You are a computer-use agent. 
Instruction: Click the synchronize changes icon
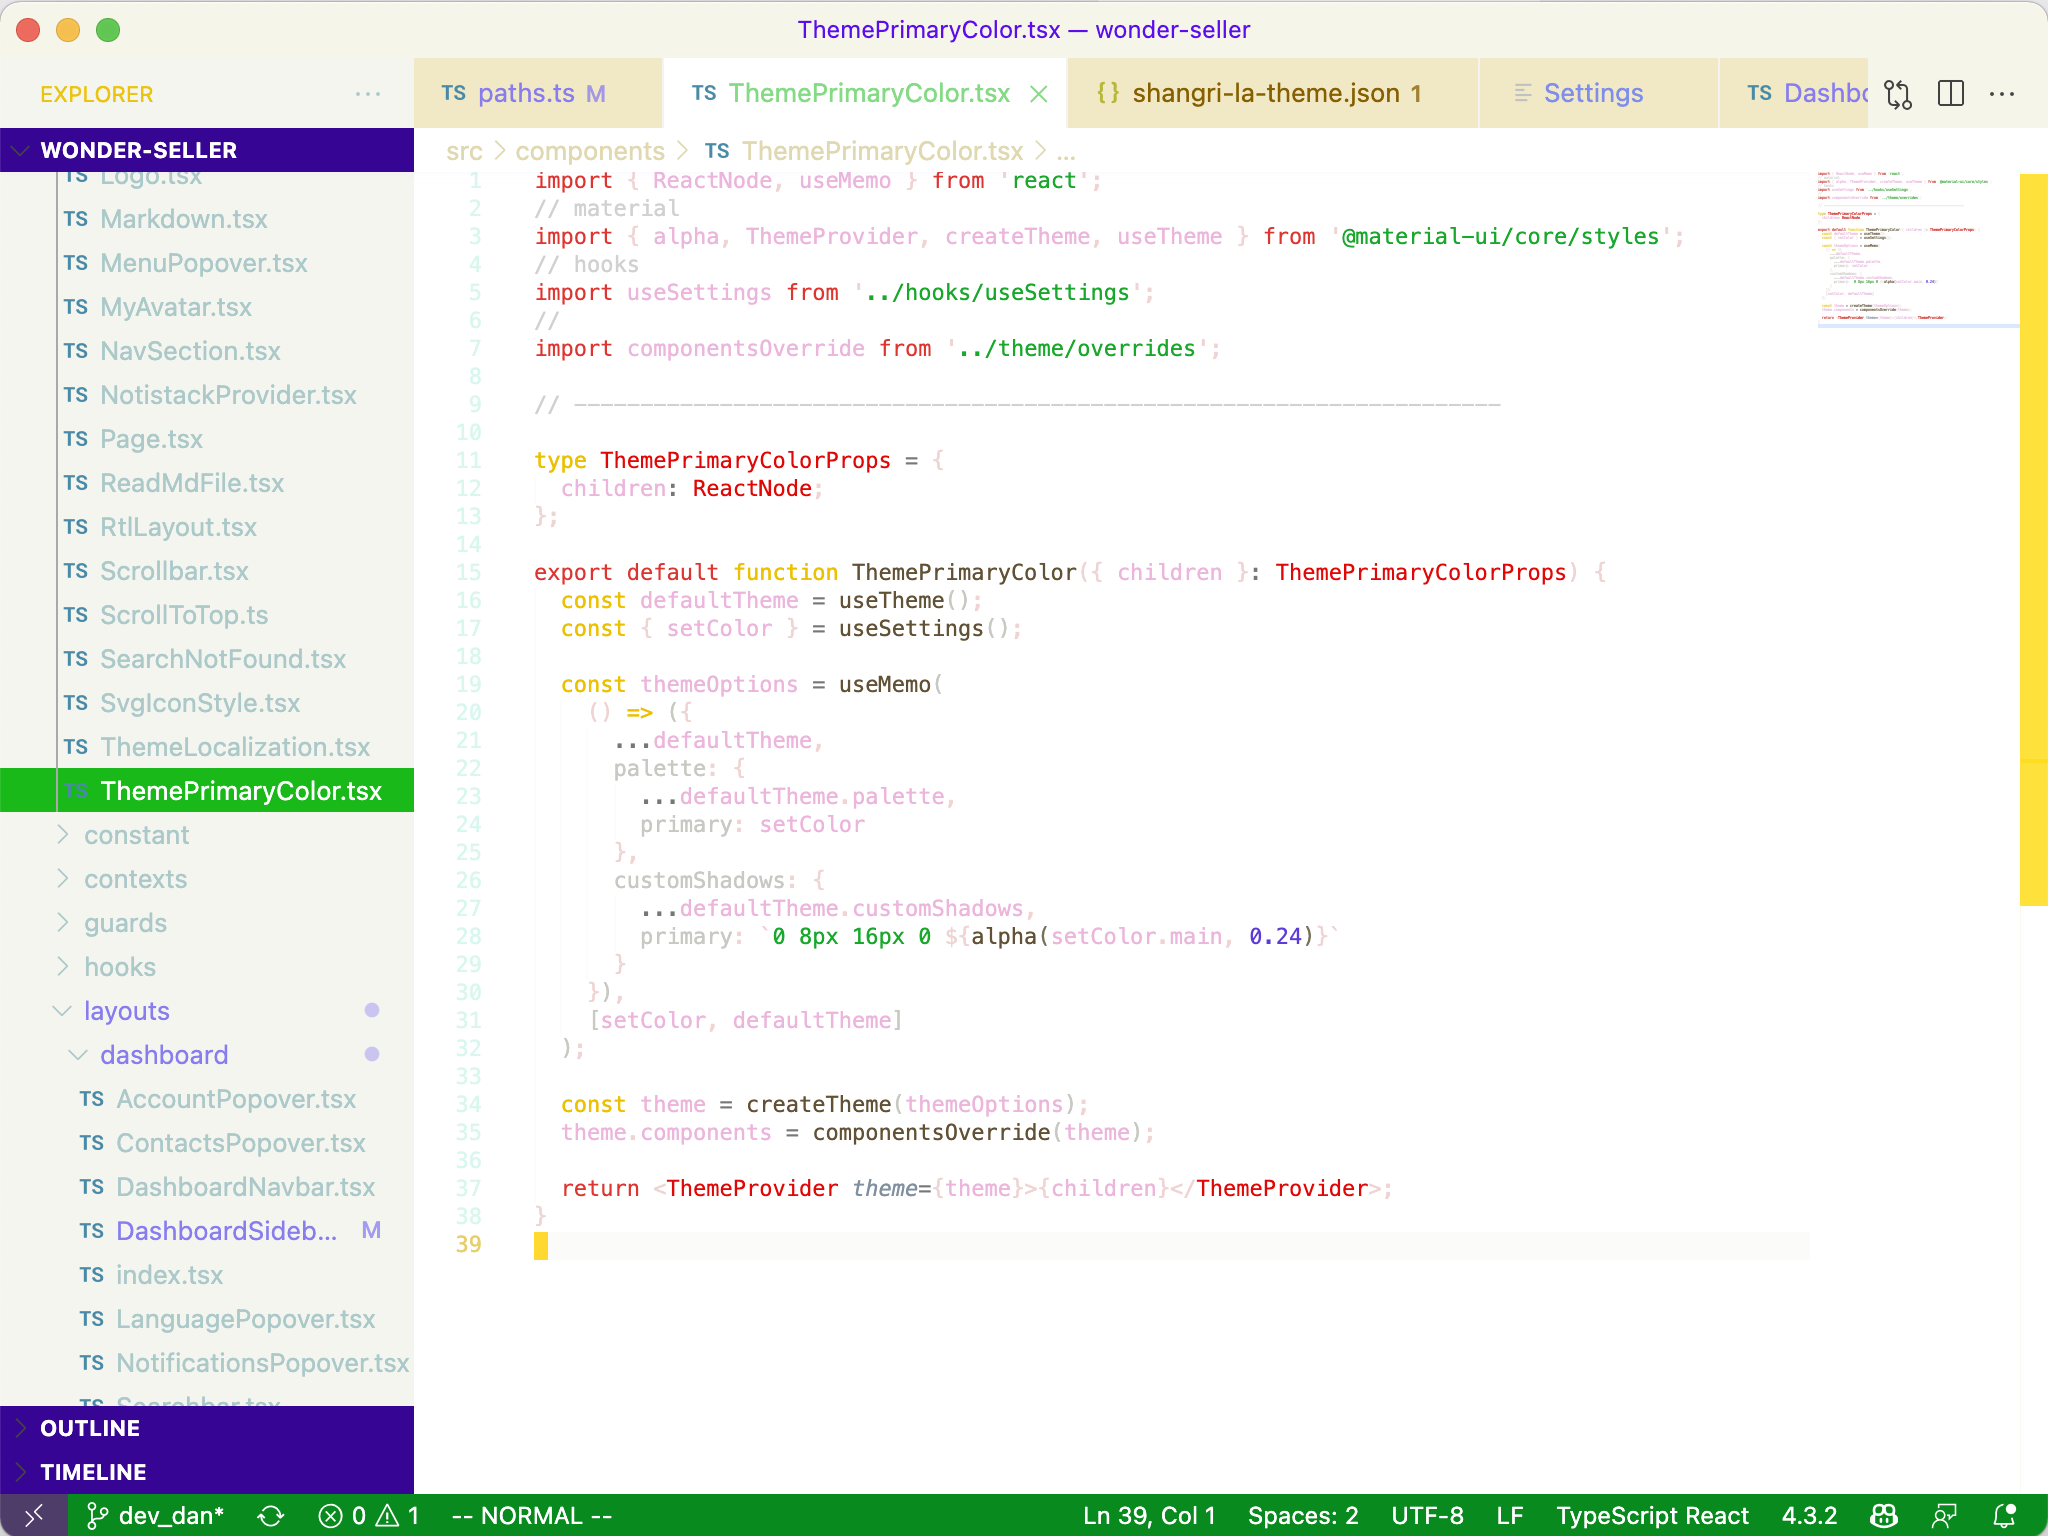pyautogui.click(x=271, y=1516)
